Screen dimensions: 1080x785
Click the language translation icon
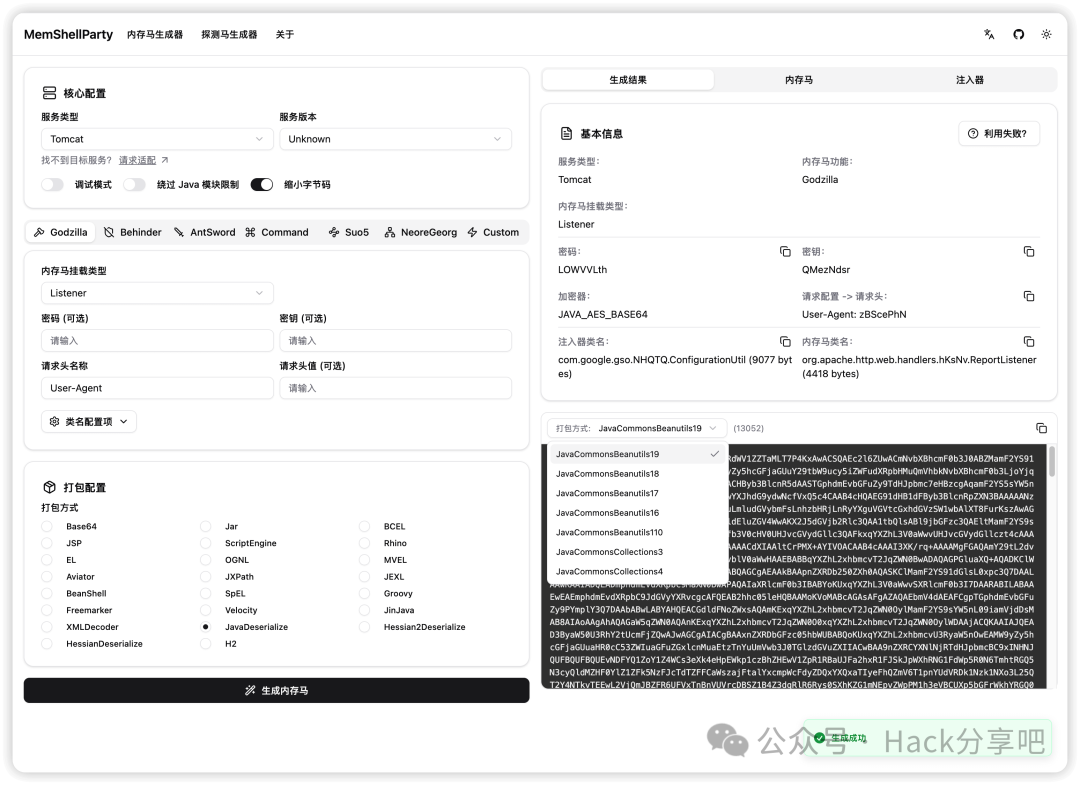[989, 34]
